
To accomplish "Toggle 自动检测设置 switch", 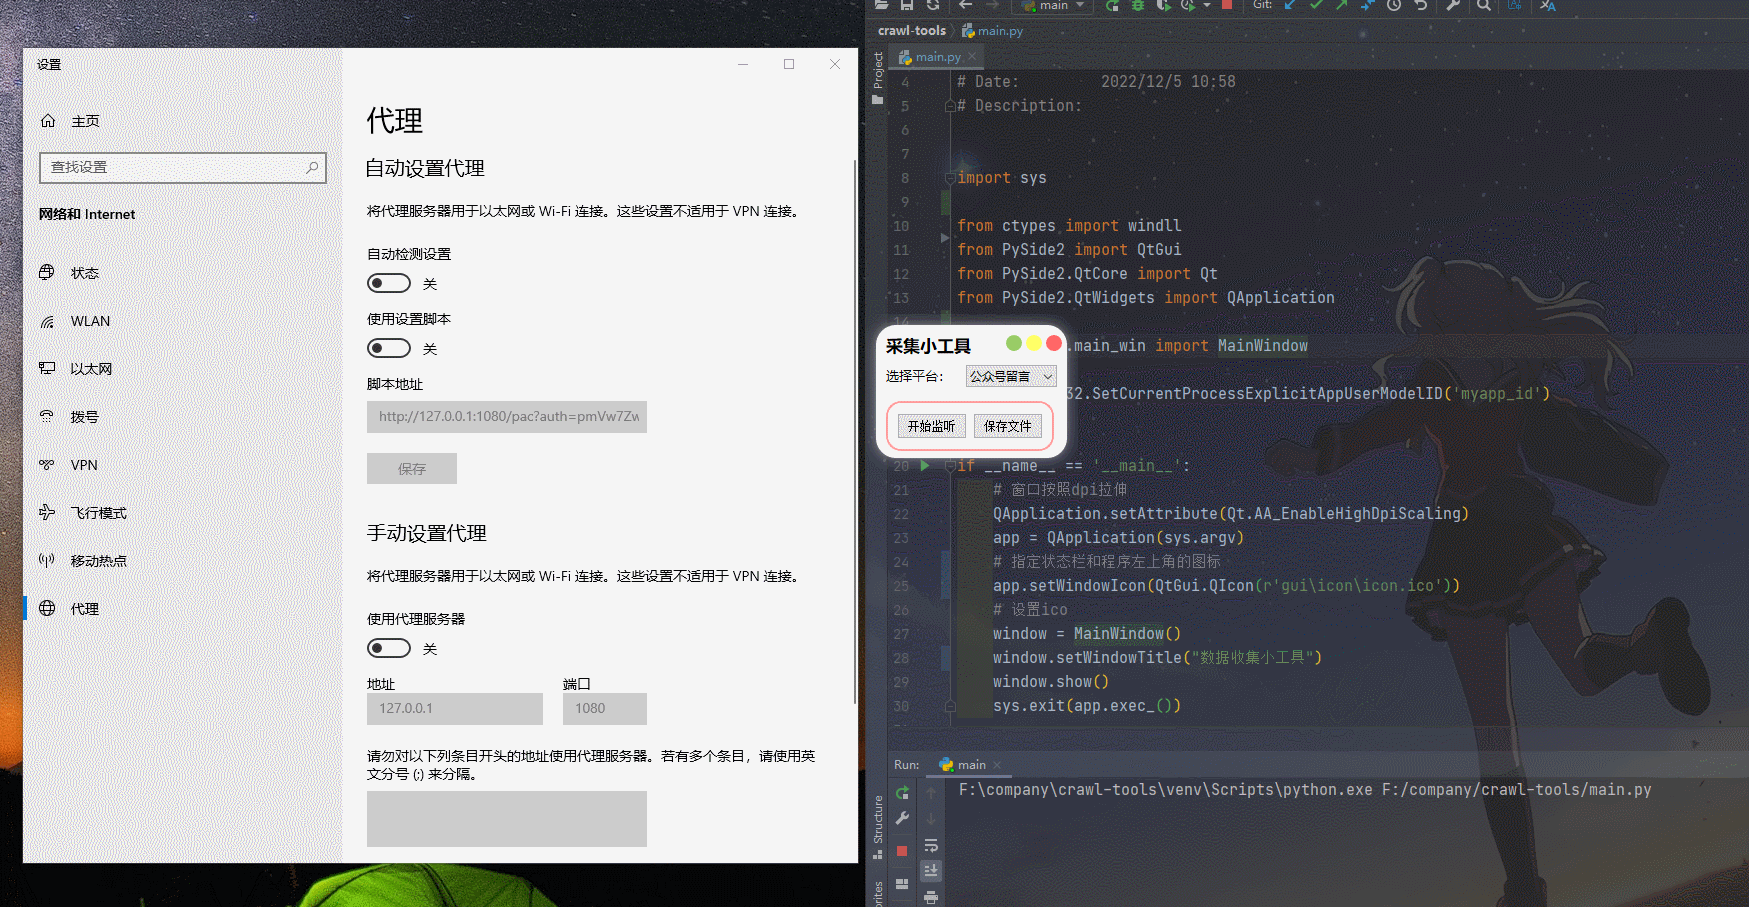I will tap(389, 283).
